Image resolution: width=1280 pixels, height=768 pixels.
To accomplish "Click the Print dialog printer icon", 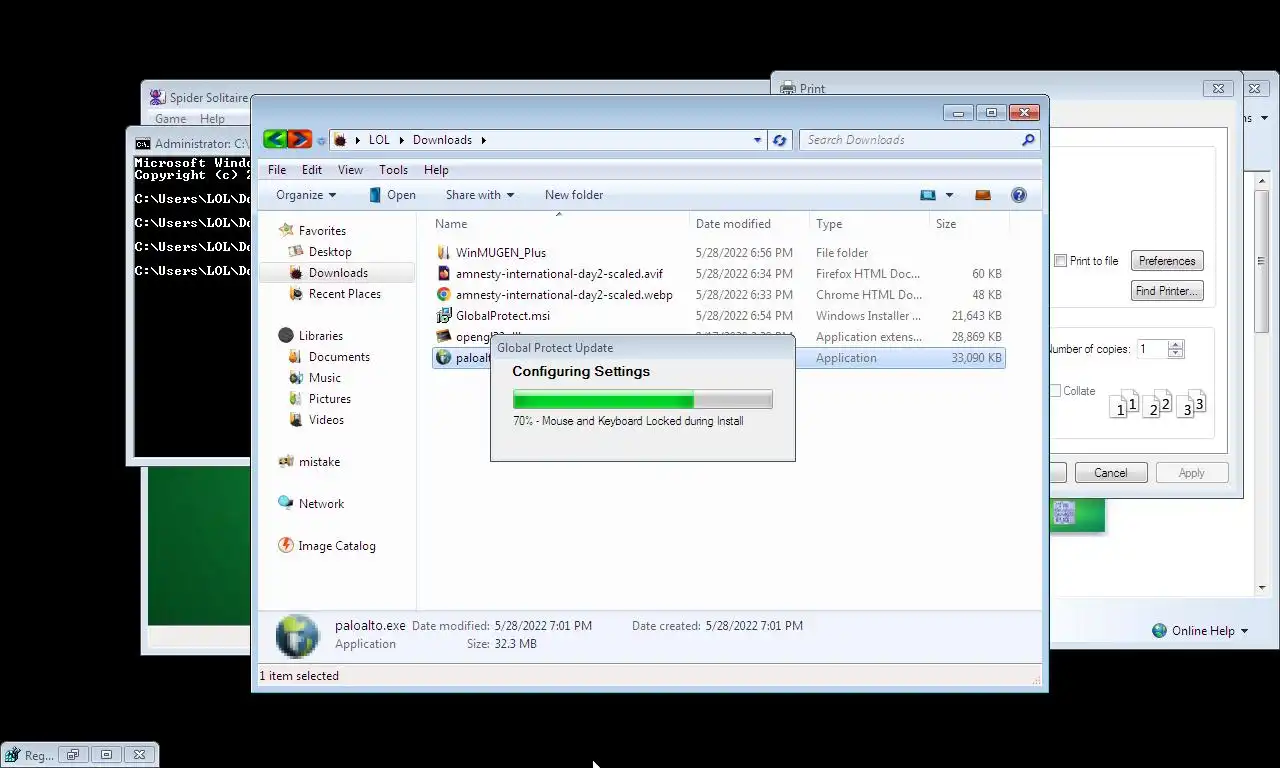I will coord(788,89).
